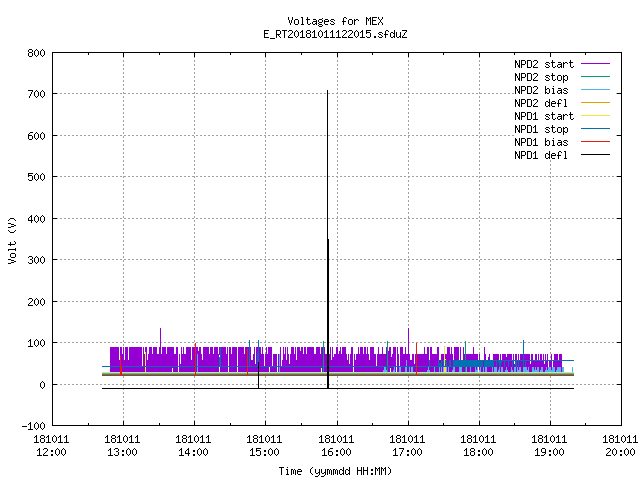Click the 'NPD1 bias' legend label
The height and width of the screenshot is (480, 640).
point(541,142)
